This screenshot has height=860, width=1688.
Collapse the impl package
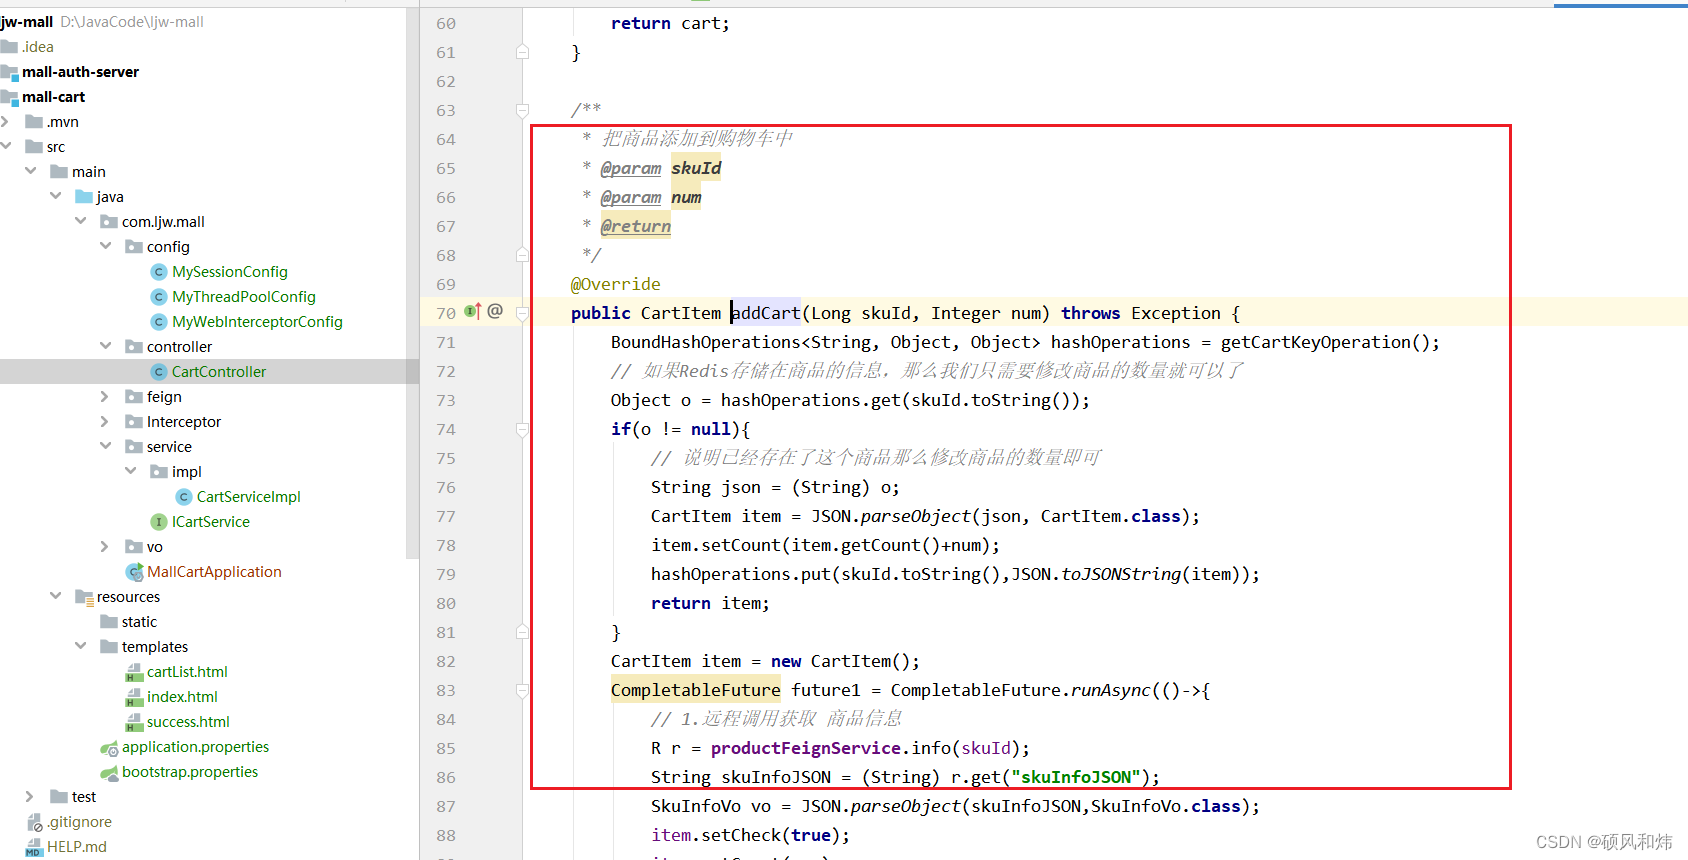click(x=130, y=471)
